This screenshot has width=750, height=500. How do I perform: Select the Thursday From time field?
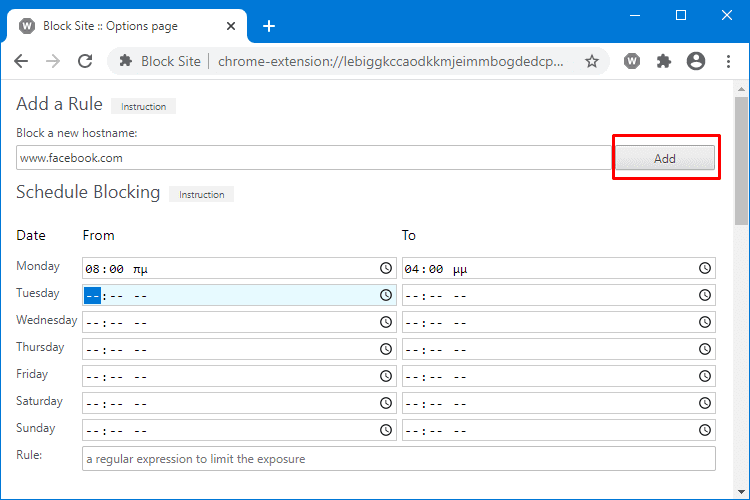239,349
